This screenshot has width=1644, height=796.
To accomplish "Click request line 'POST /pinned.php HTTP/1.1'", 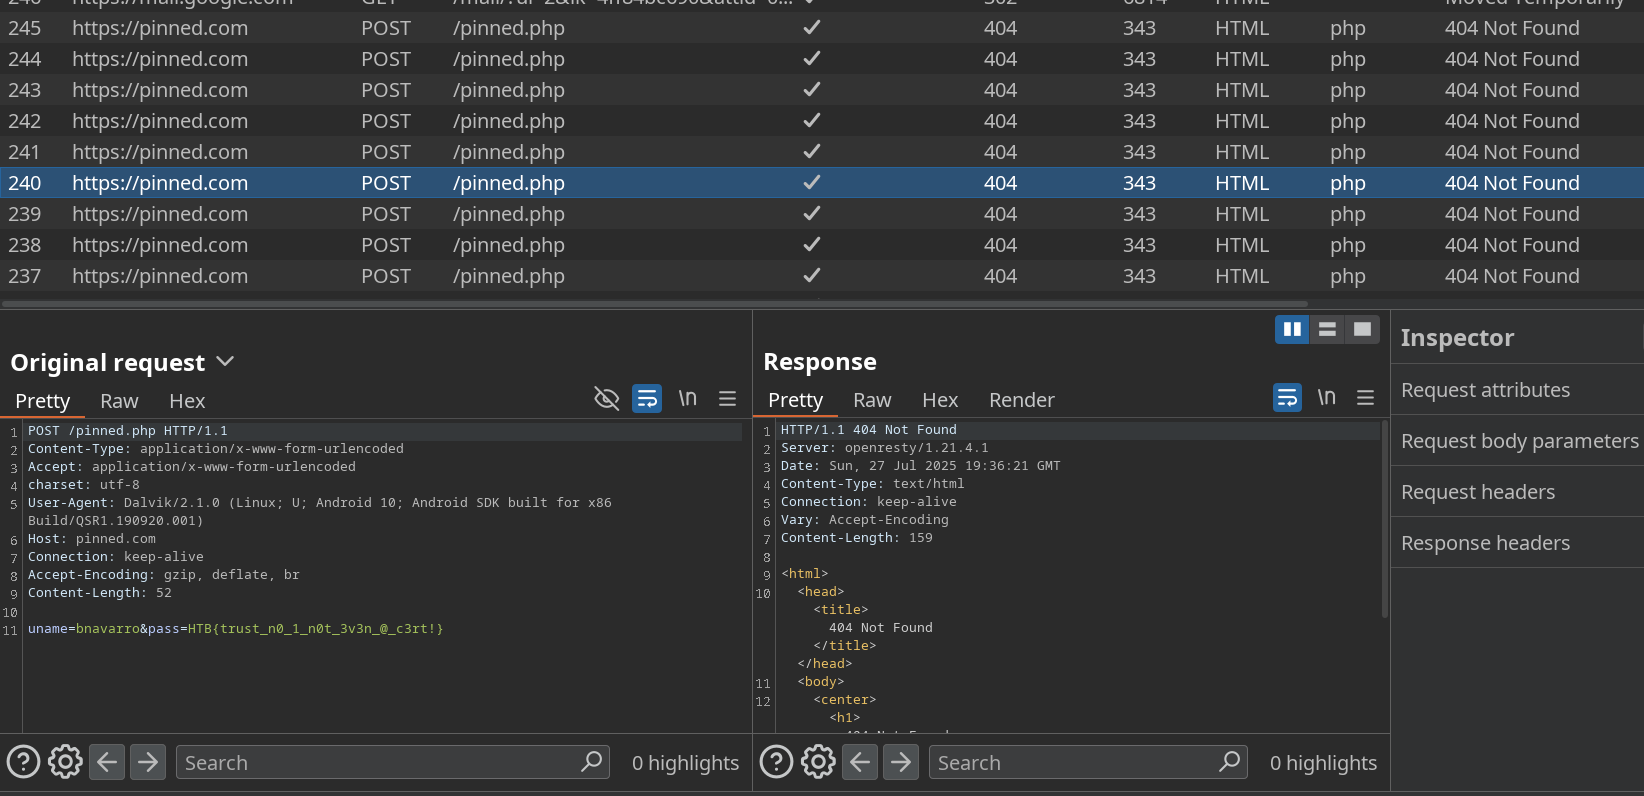I will [128, 431].
